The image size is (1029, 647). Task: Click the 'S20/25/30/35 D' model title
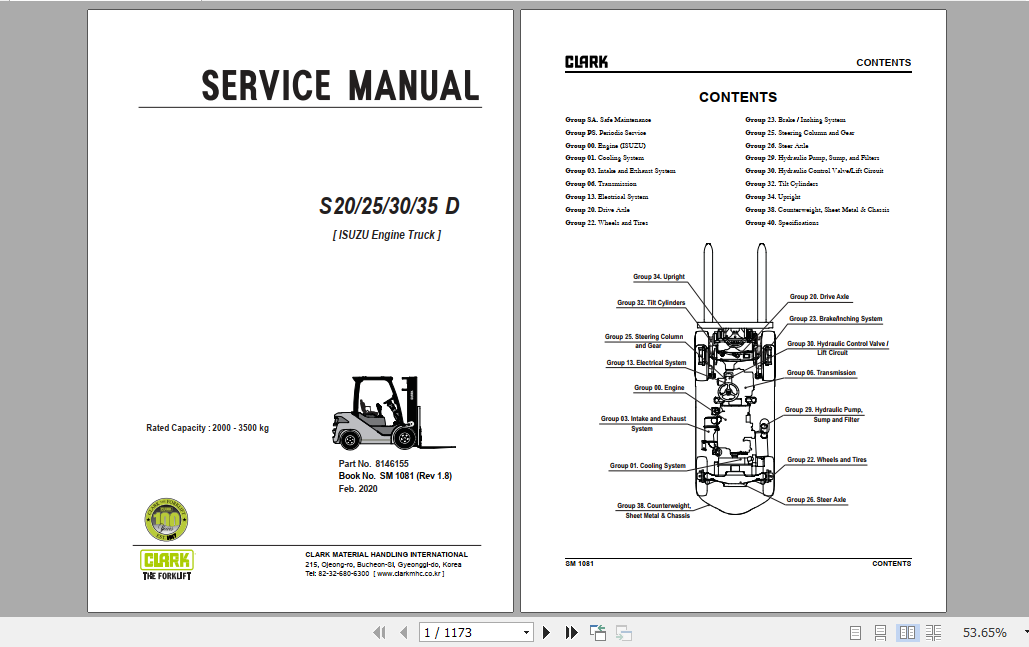389,206
